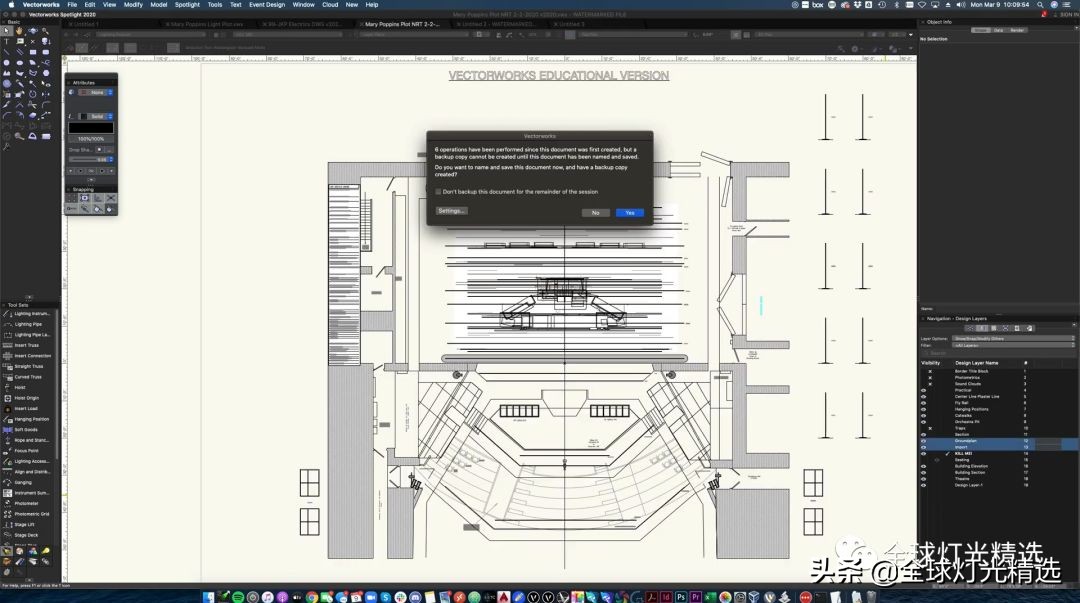
Task: Open the Event Design menu
Action: tap(267, 5)
